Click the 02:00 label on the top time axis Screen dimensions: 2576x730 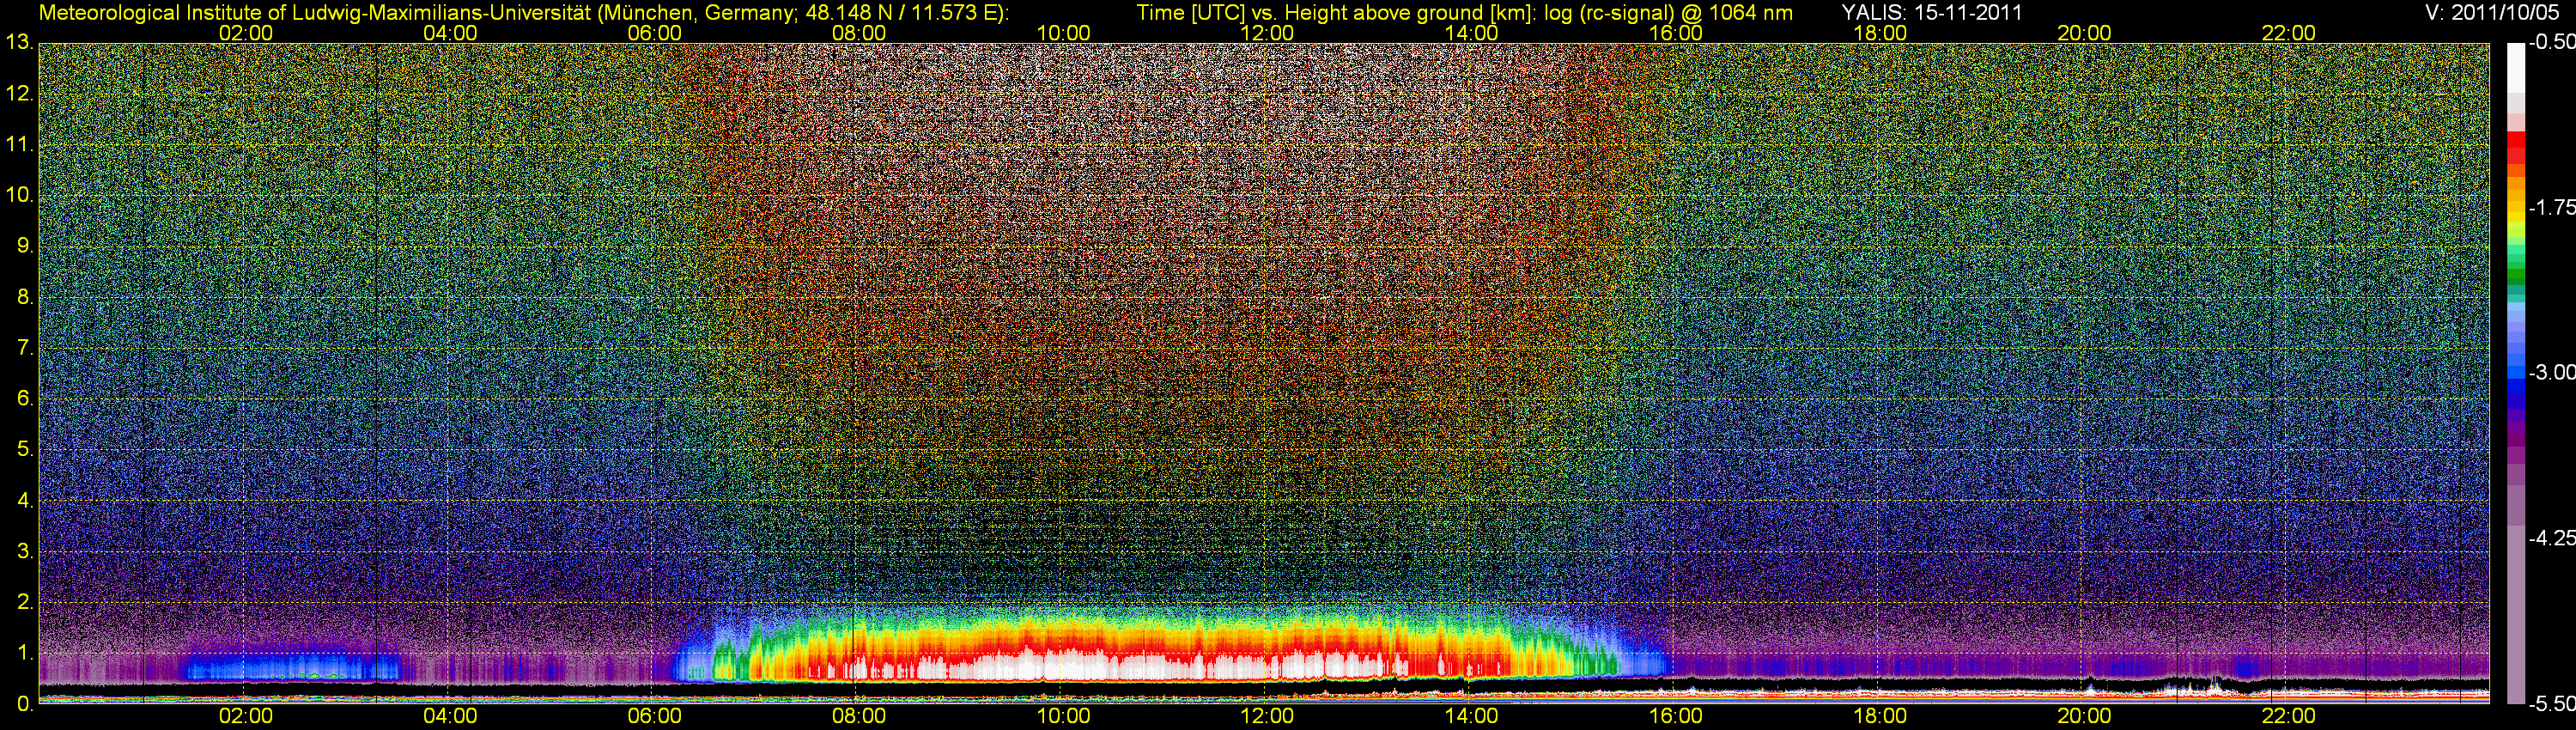click(245, 33)
